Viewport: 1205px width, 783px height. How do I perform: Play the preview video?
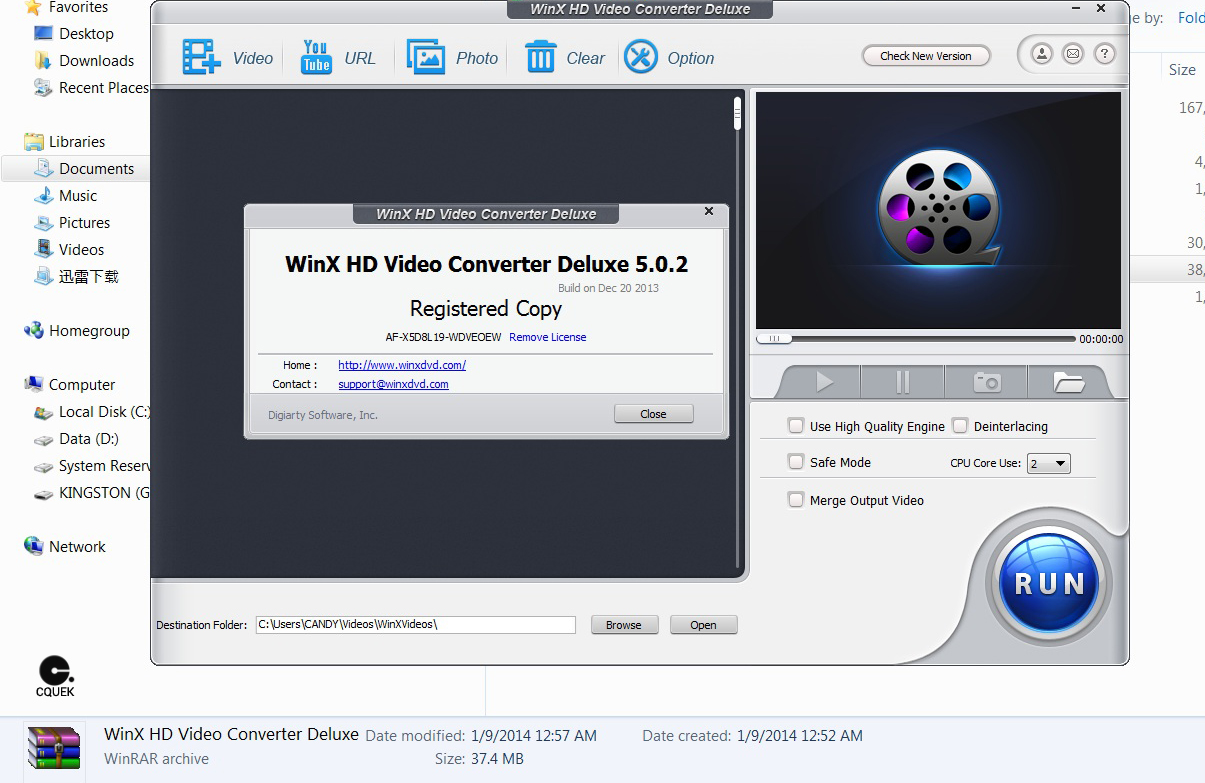coord(822,382)
